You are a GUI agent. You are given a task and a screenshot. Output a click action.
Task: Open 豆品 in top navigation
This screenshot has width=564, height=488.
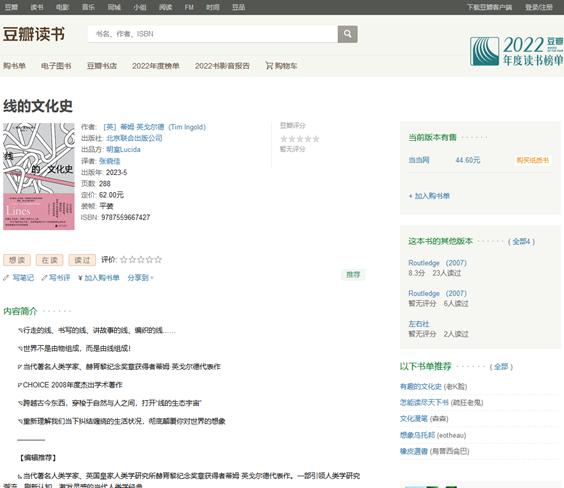coord(238,7)
